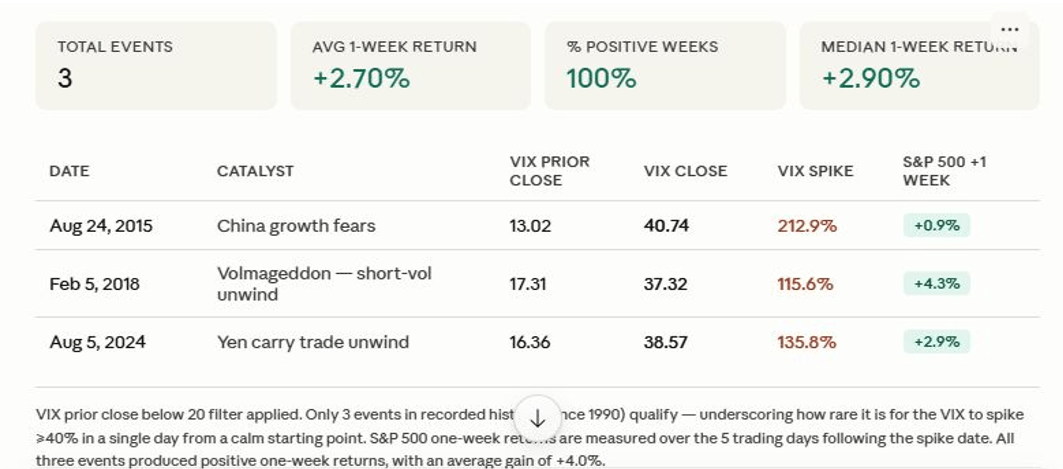Click the +0.9% return badge

pyautogui.click(x=936, y=226)
